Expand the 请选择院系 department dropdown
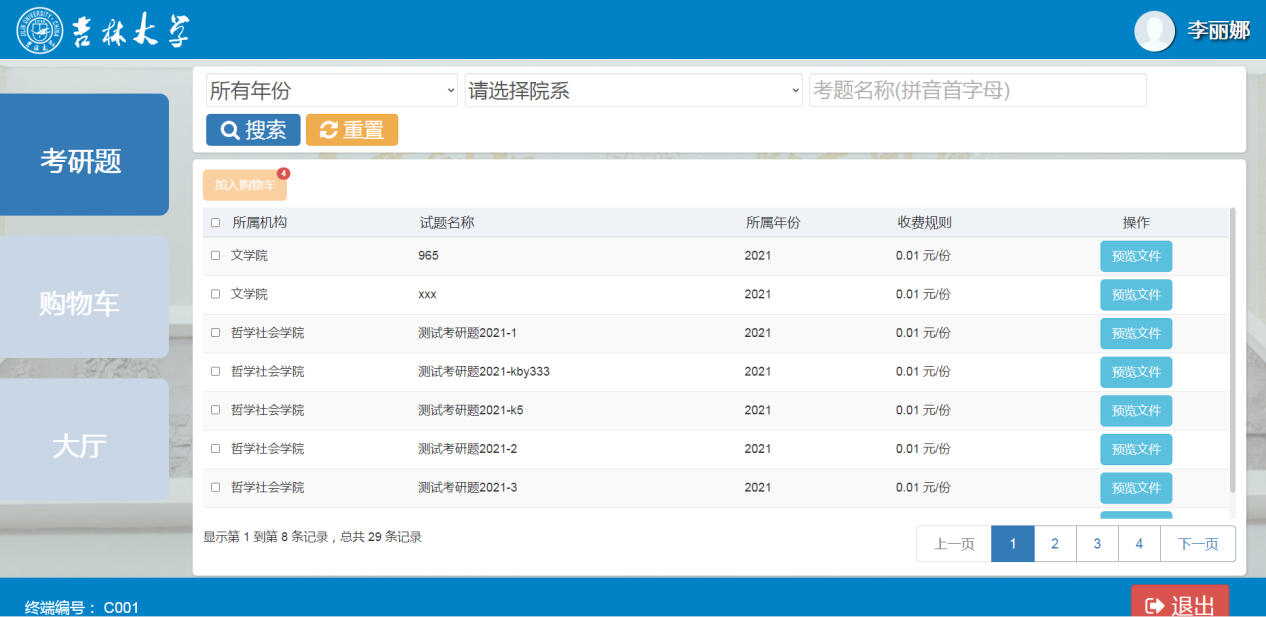This screenshot has height=617, width=1266. (634, 91)
